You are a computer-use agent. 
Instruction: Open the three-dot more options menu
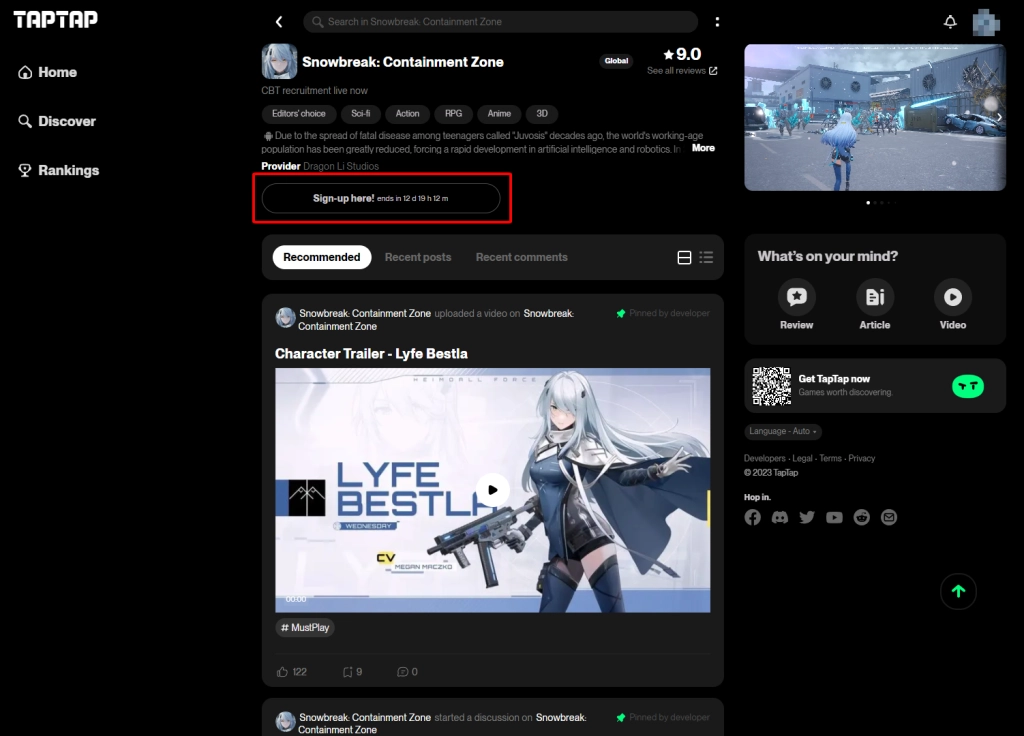pyautogui.click(x=717, y=22)
